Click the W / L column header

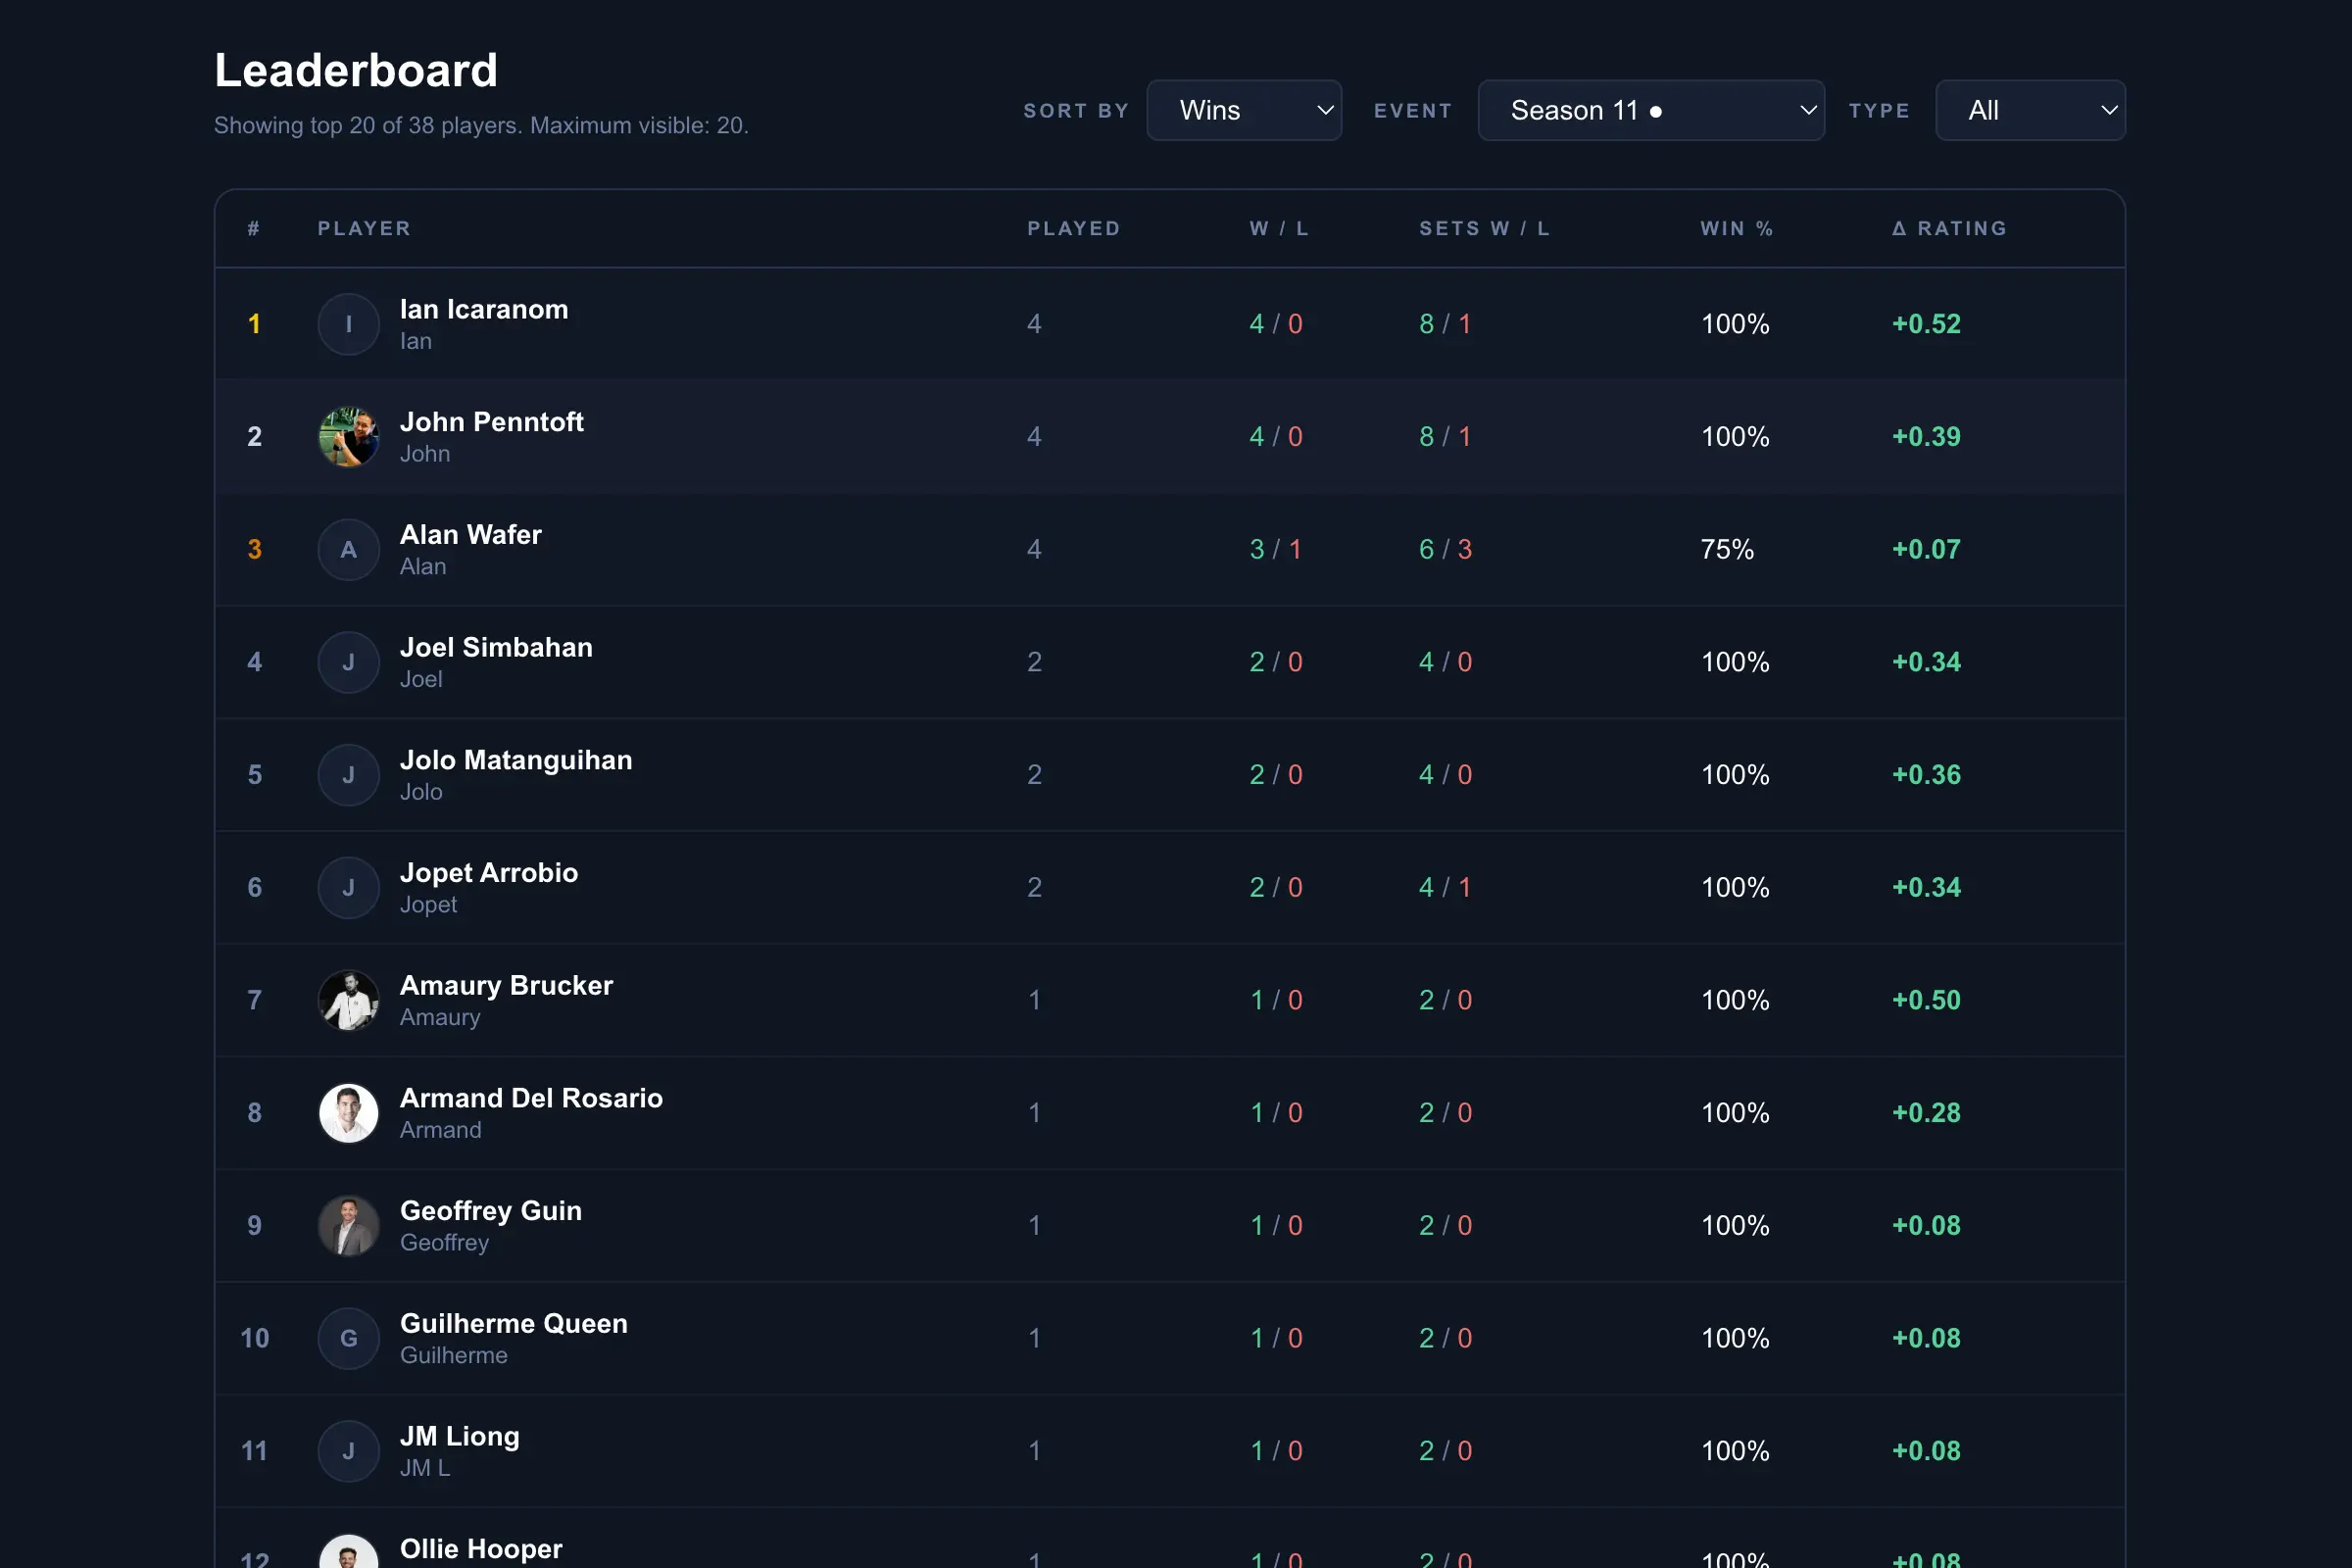1279,228
